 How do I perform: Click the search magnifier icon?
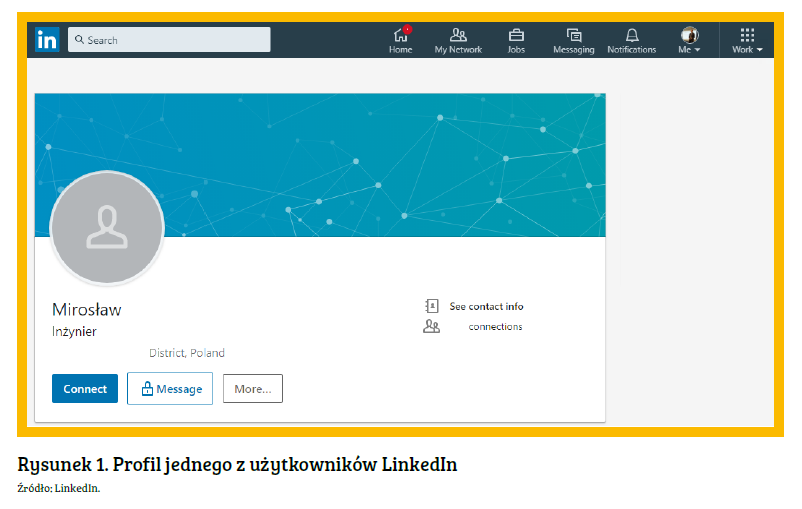coord(79,39)
